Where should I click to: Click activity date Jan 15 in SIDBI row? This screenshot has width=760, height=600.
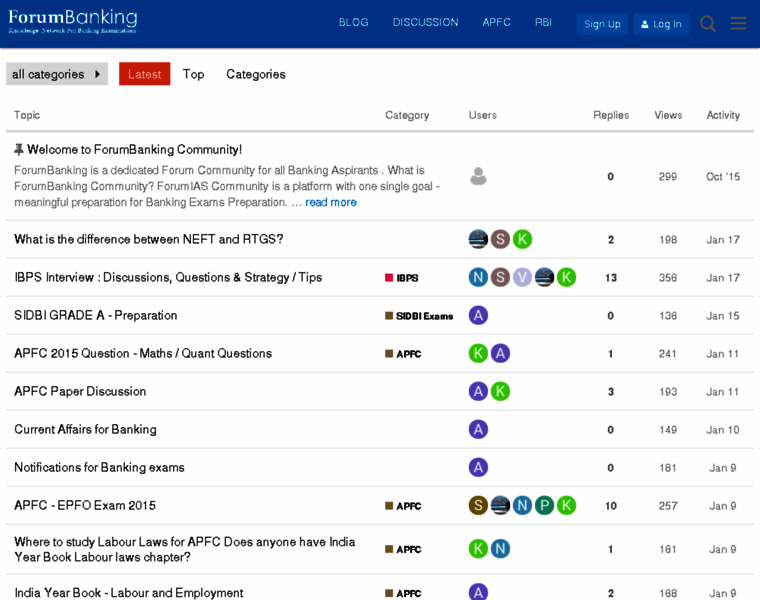[x=723, y=316]
